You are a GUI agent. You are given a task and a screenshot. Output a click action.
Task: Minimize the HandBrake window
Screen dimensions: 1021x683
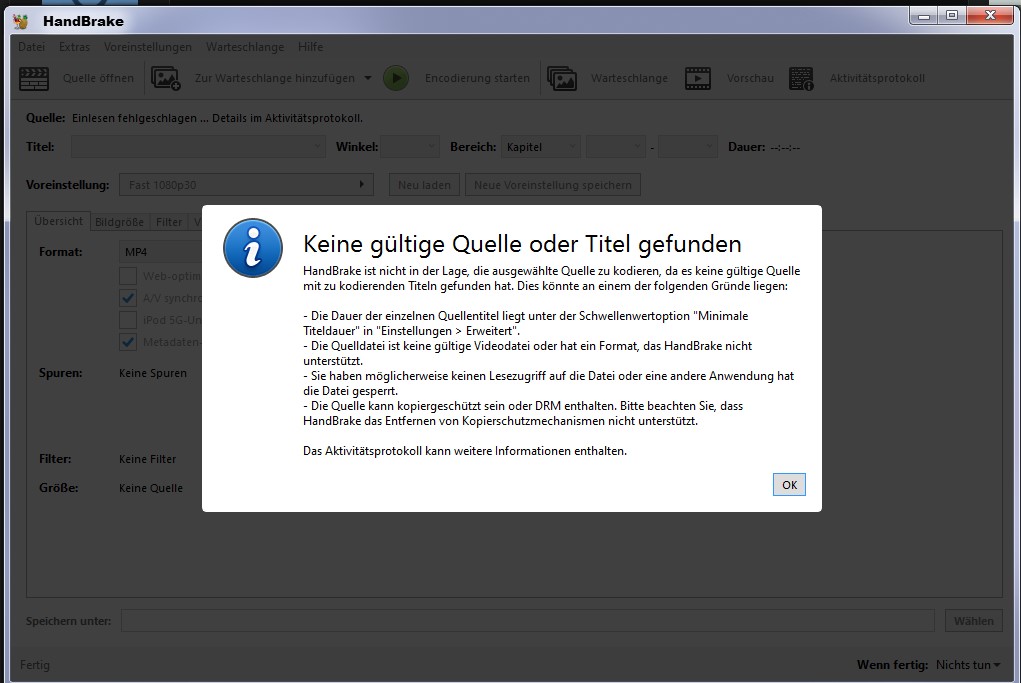click(923, 16)
